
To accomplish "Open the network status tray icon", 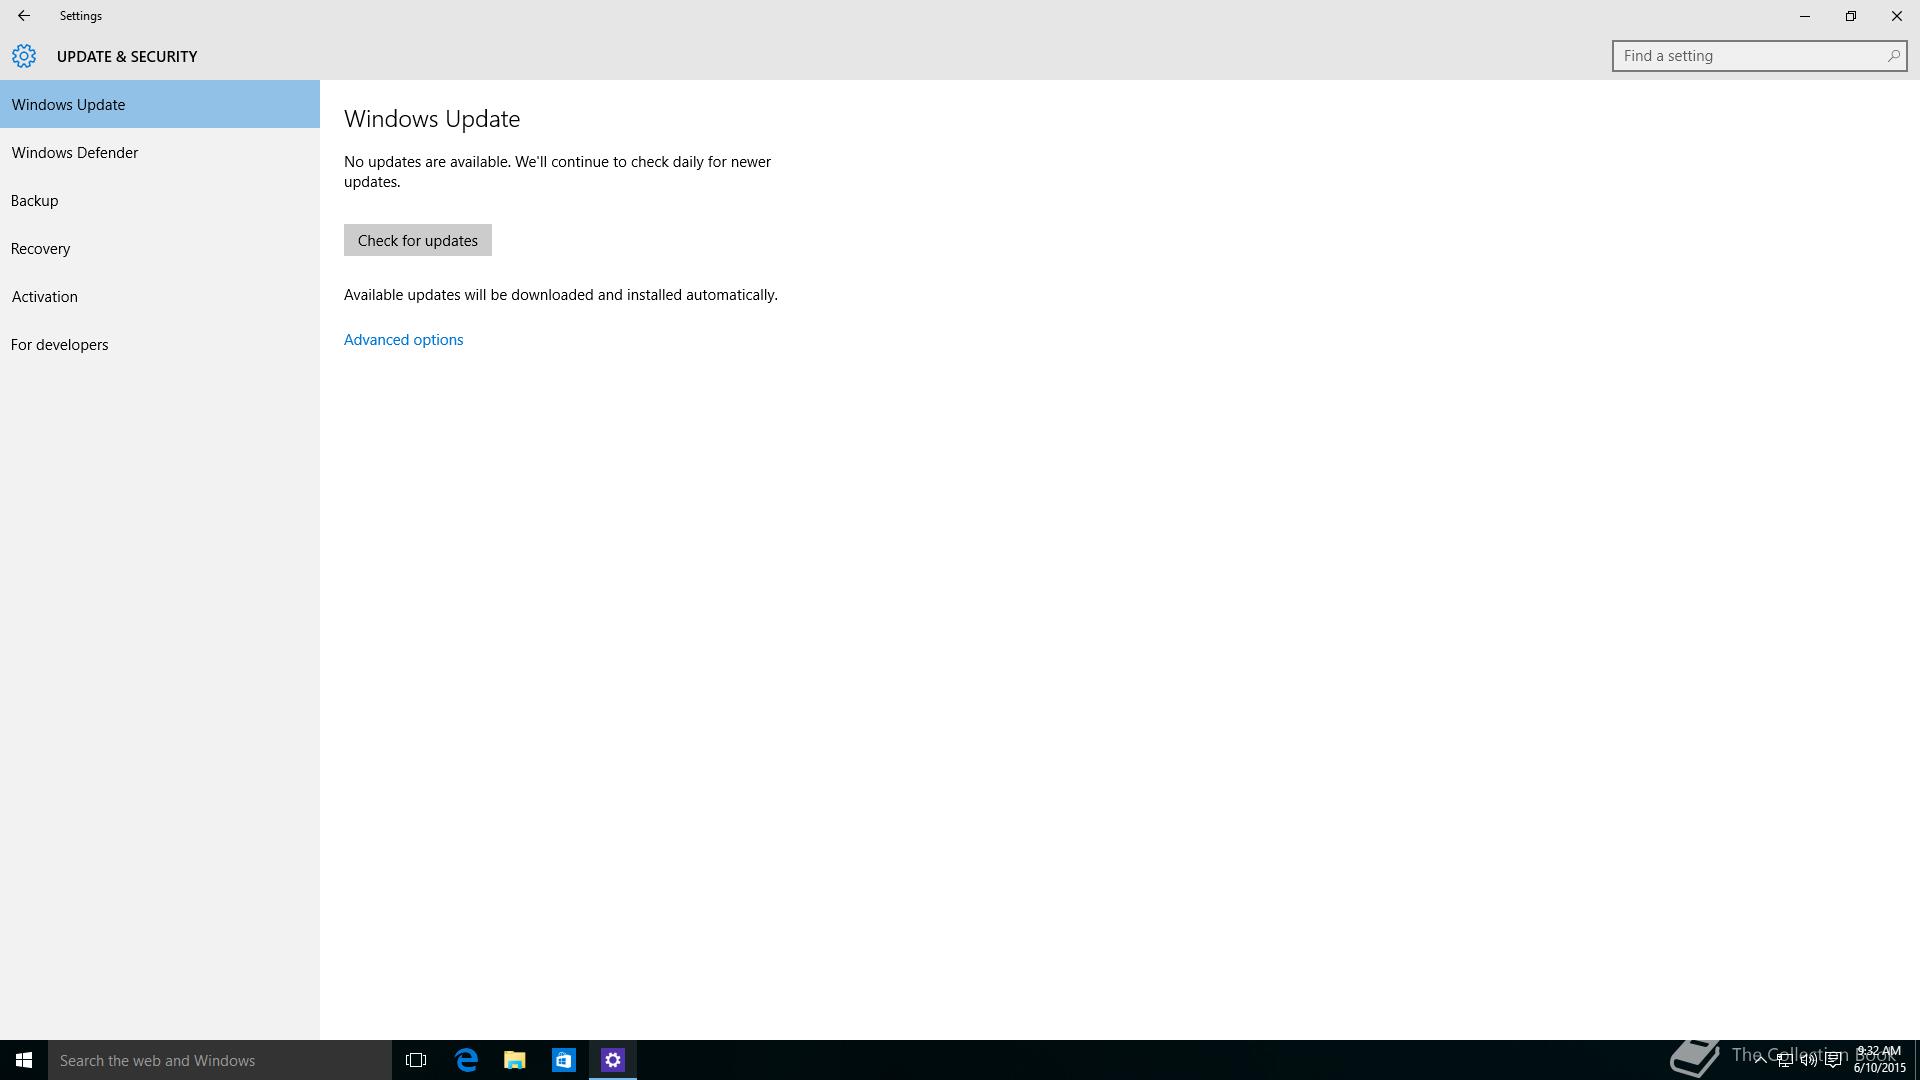I will (x=1784, y=1060).
